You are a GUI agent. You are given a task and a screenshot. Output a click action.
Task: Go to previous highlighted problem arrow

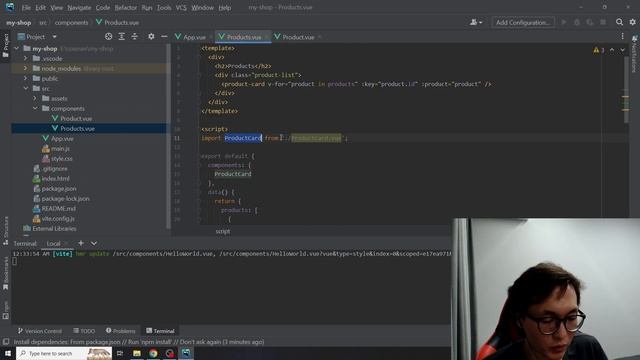(612, 50)
